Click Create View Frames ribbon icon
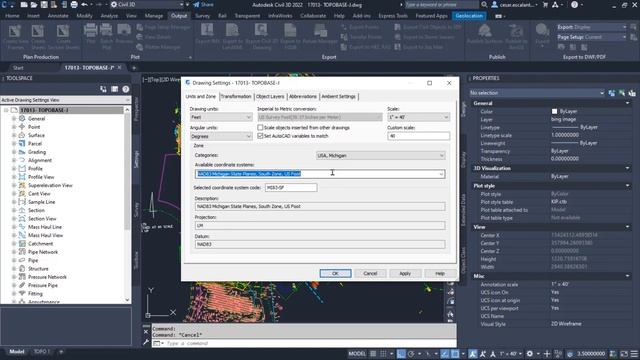640x360 pixels. coord(15,32)
